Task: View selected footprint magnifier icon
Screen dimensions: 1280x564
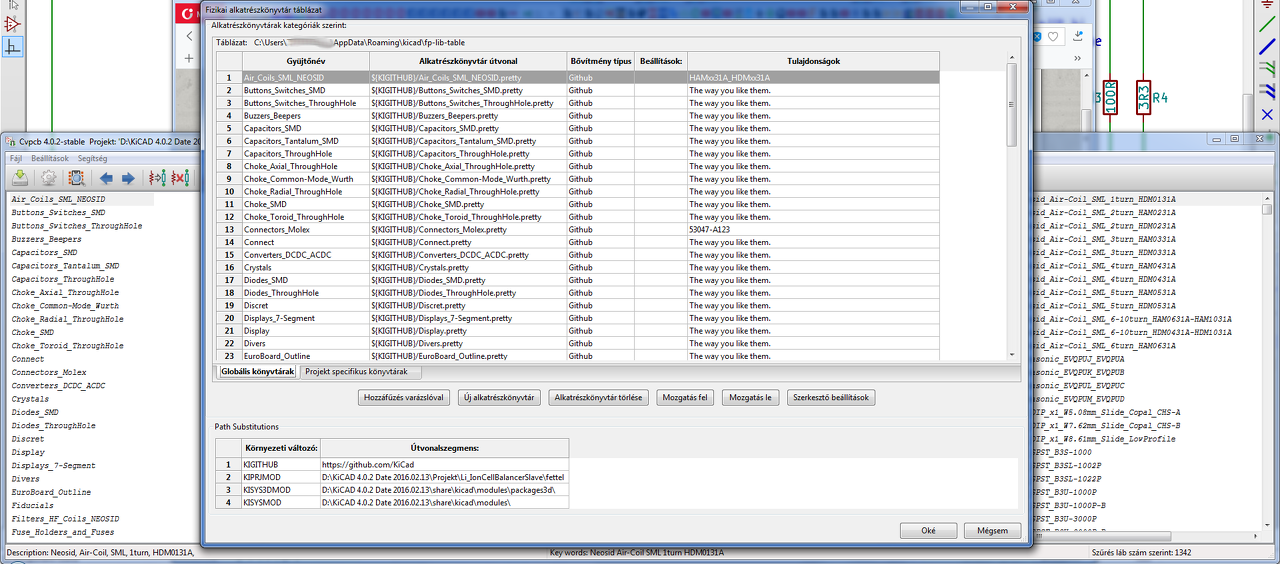Action: (75, 178)
